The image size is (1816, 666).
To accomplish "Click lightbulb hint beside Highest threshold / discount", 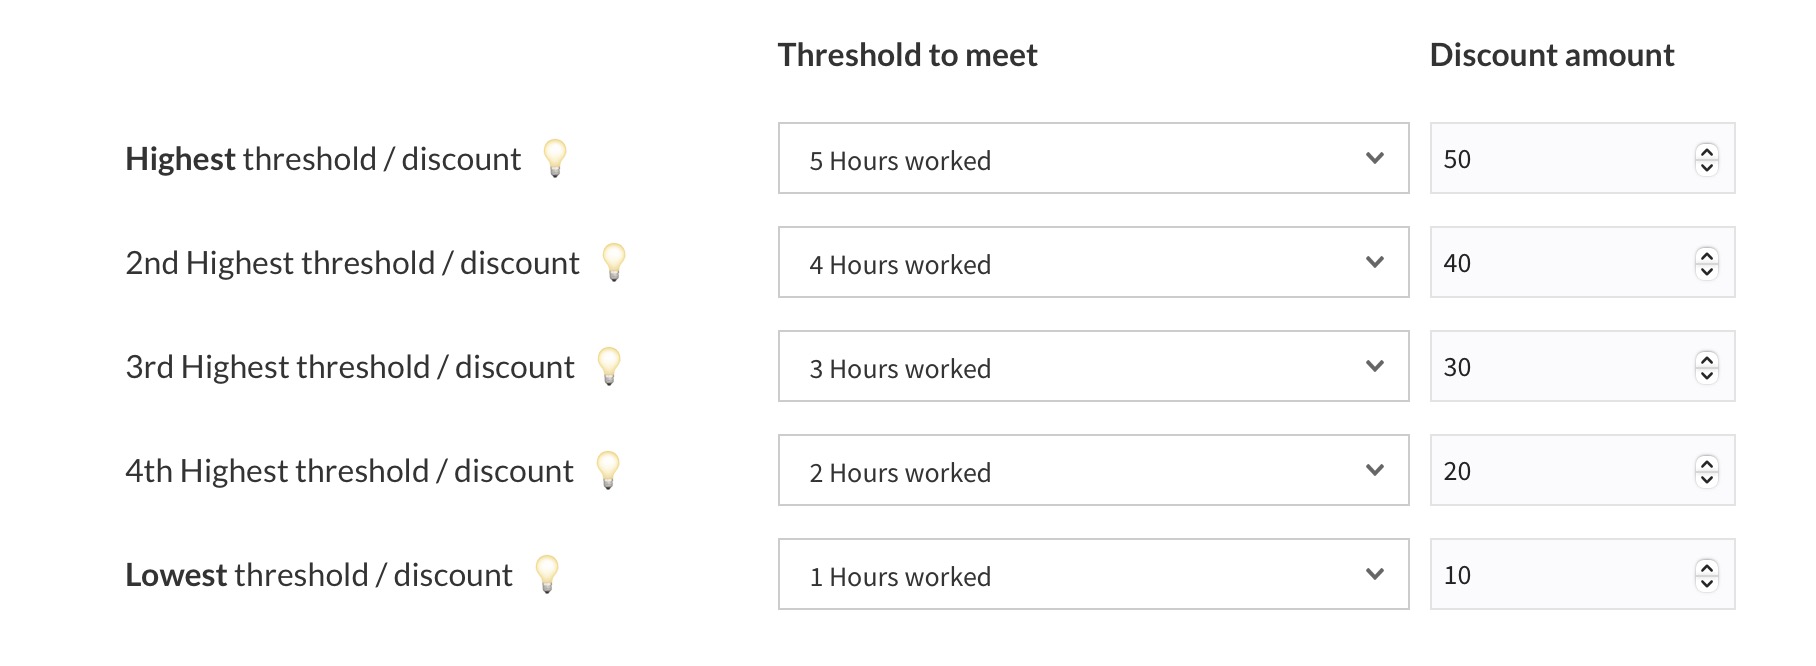I will click(x=555, y=158).
